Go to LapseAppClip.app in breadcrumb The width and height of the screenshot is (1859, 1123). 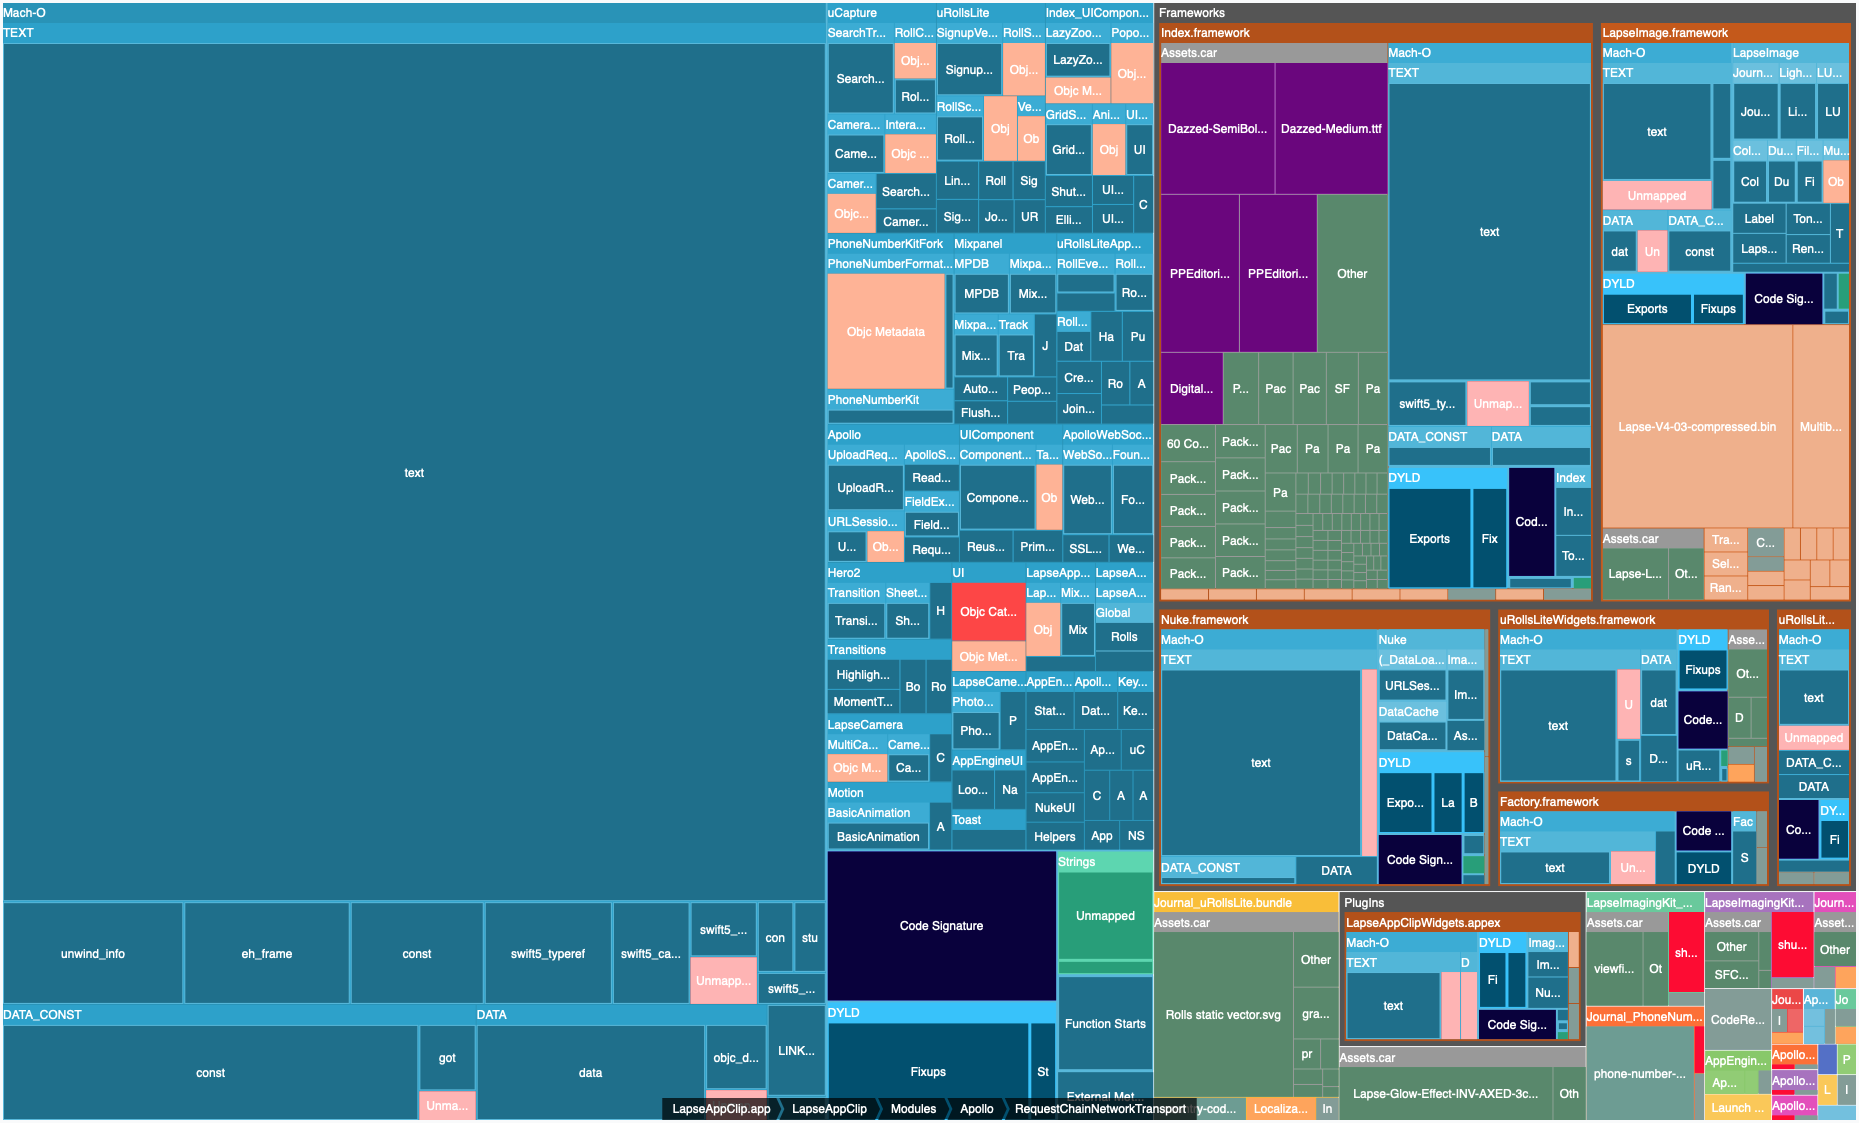(721, 1108)
